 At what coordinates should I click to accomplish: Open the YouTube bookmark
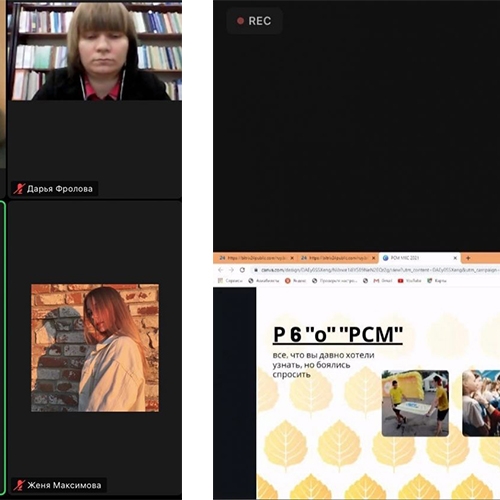[410, 281]
